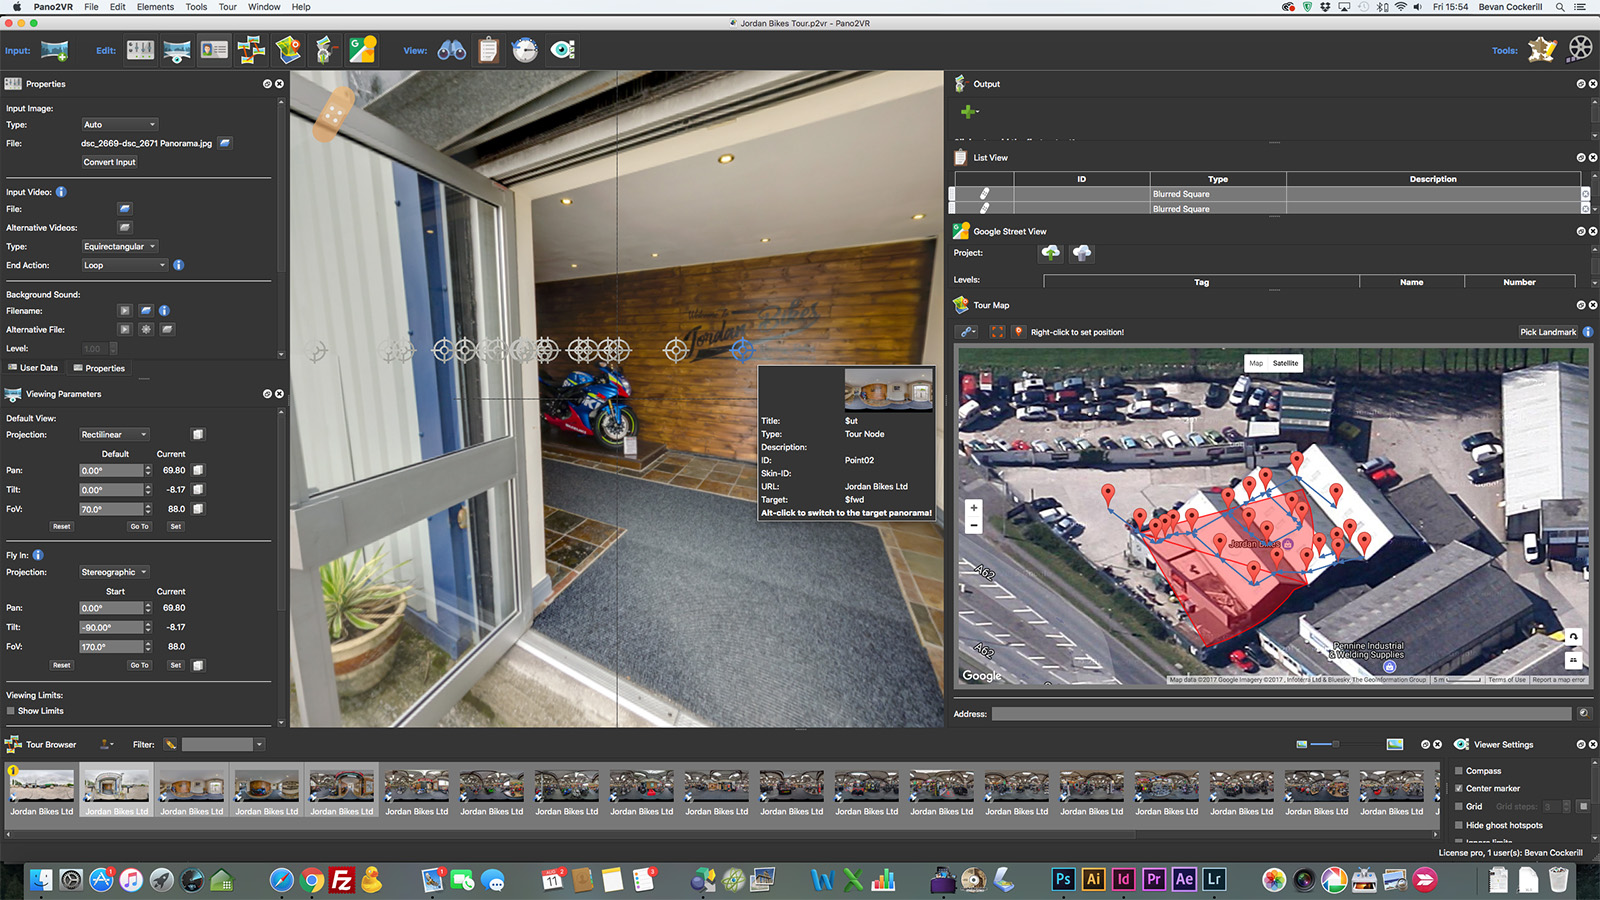Screen dimensions: 1600x900
Task: Open the File menu
Action: [91, 7]
